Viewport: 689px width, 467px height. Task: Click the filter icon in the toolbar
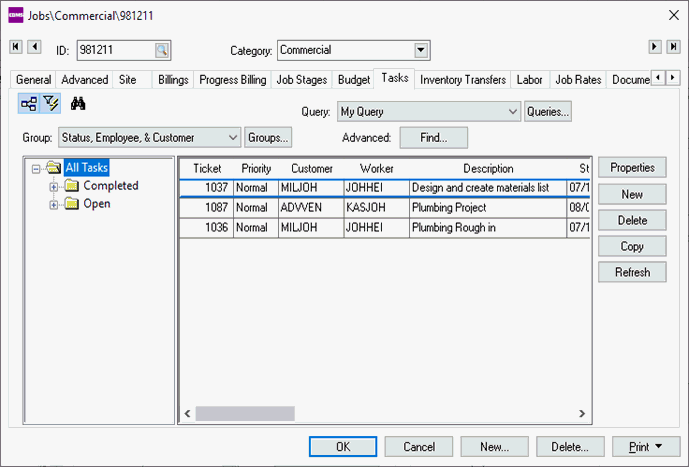tap(51, 102)
